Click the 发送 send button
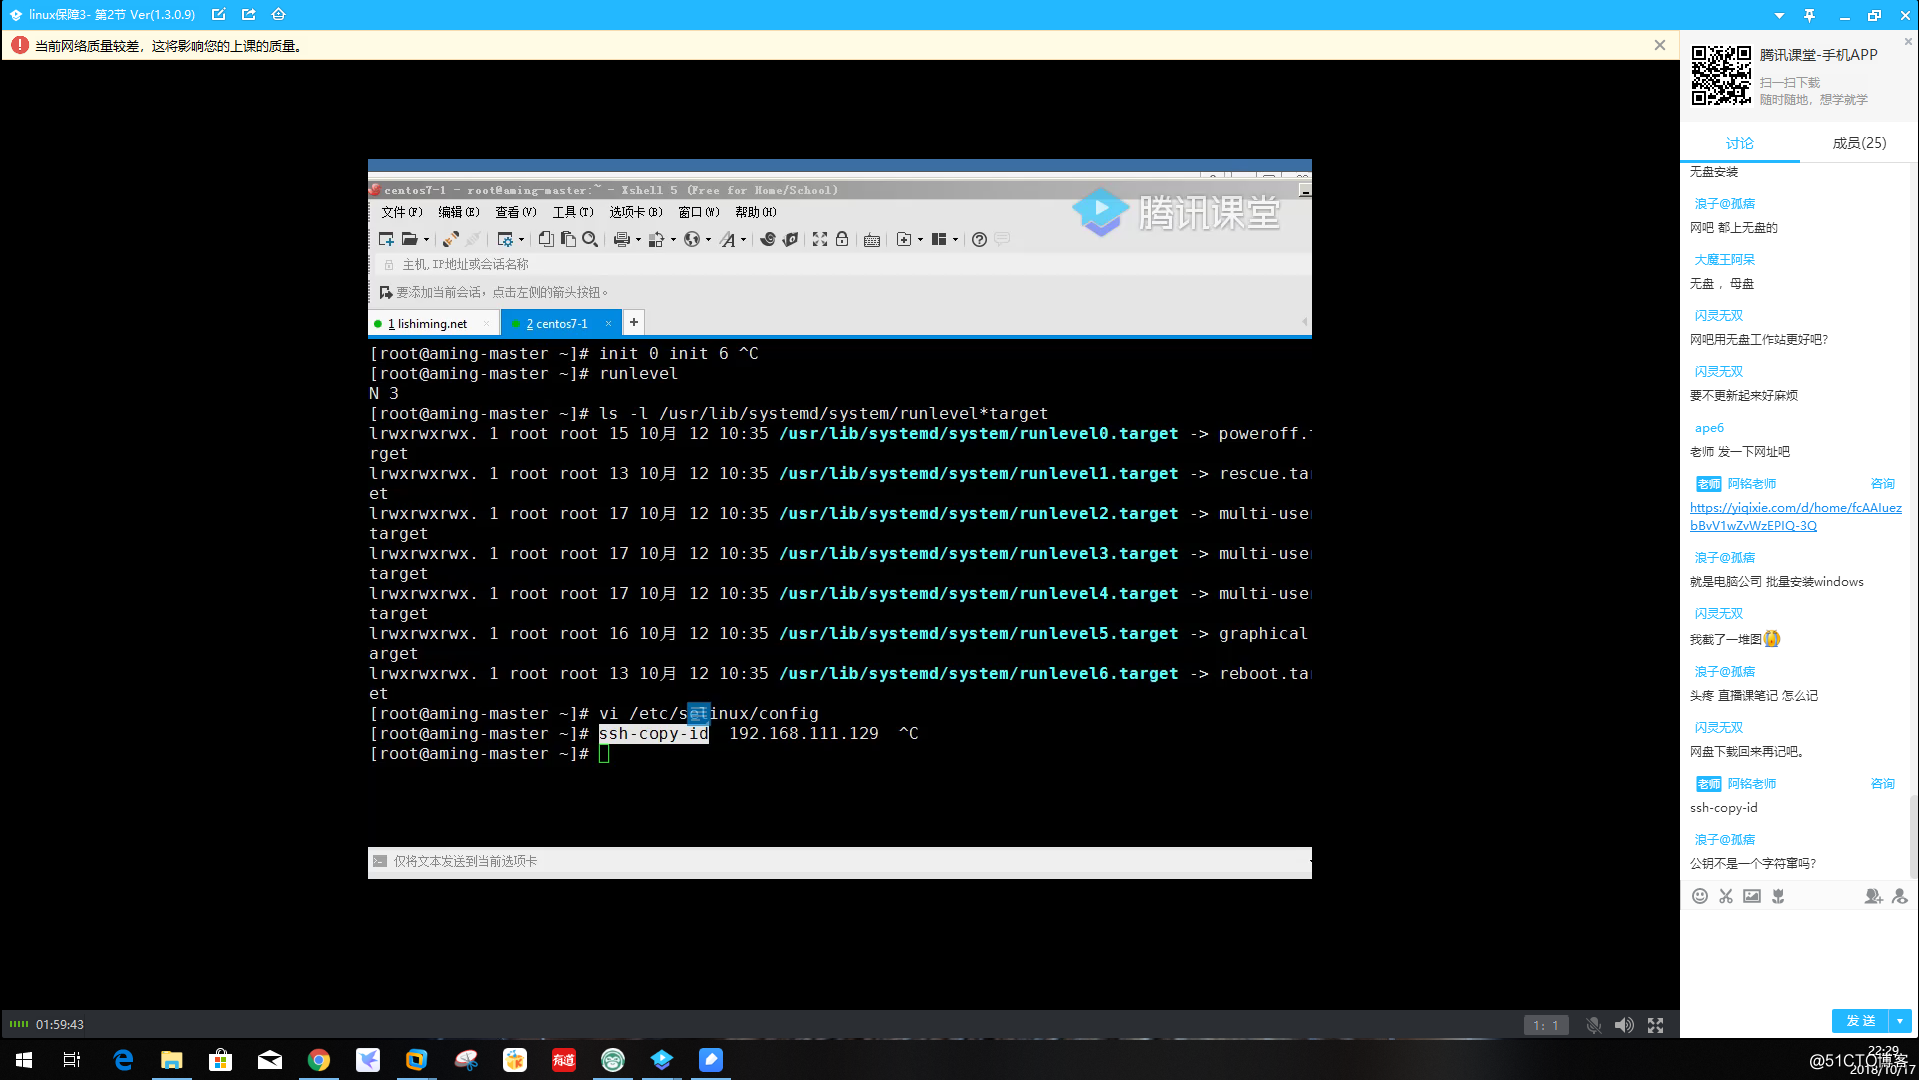 [x=1860, y=1021]
